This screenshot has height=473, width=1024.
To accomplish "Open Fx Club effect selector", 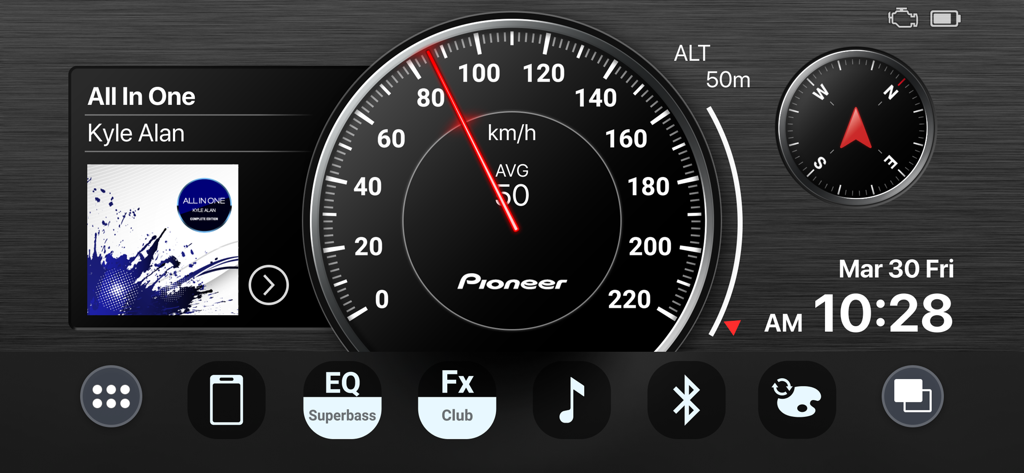I will click(x=457, y=400).
